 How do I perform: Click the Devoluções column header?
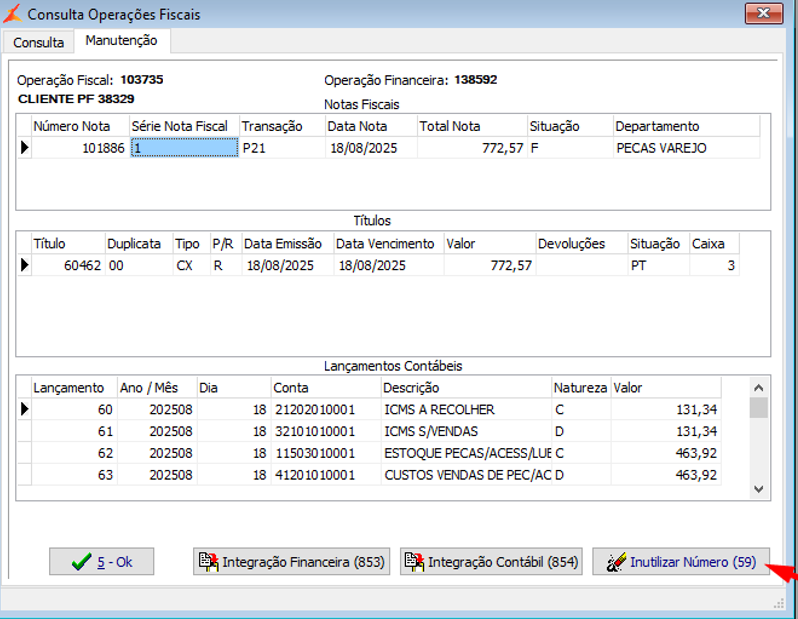[582, 244]
